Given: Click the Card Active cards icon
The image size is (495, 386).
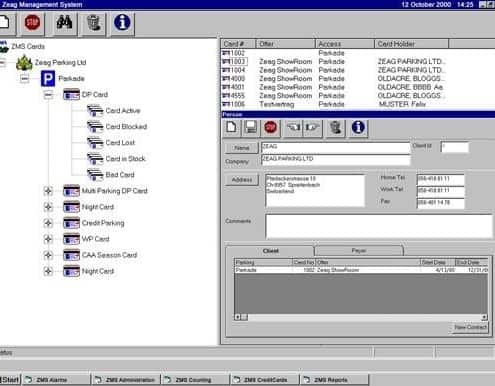Looking at the screenshot, I should click(95, 111).
